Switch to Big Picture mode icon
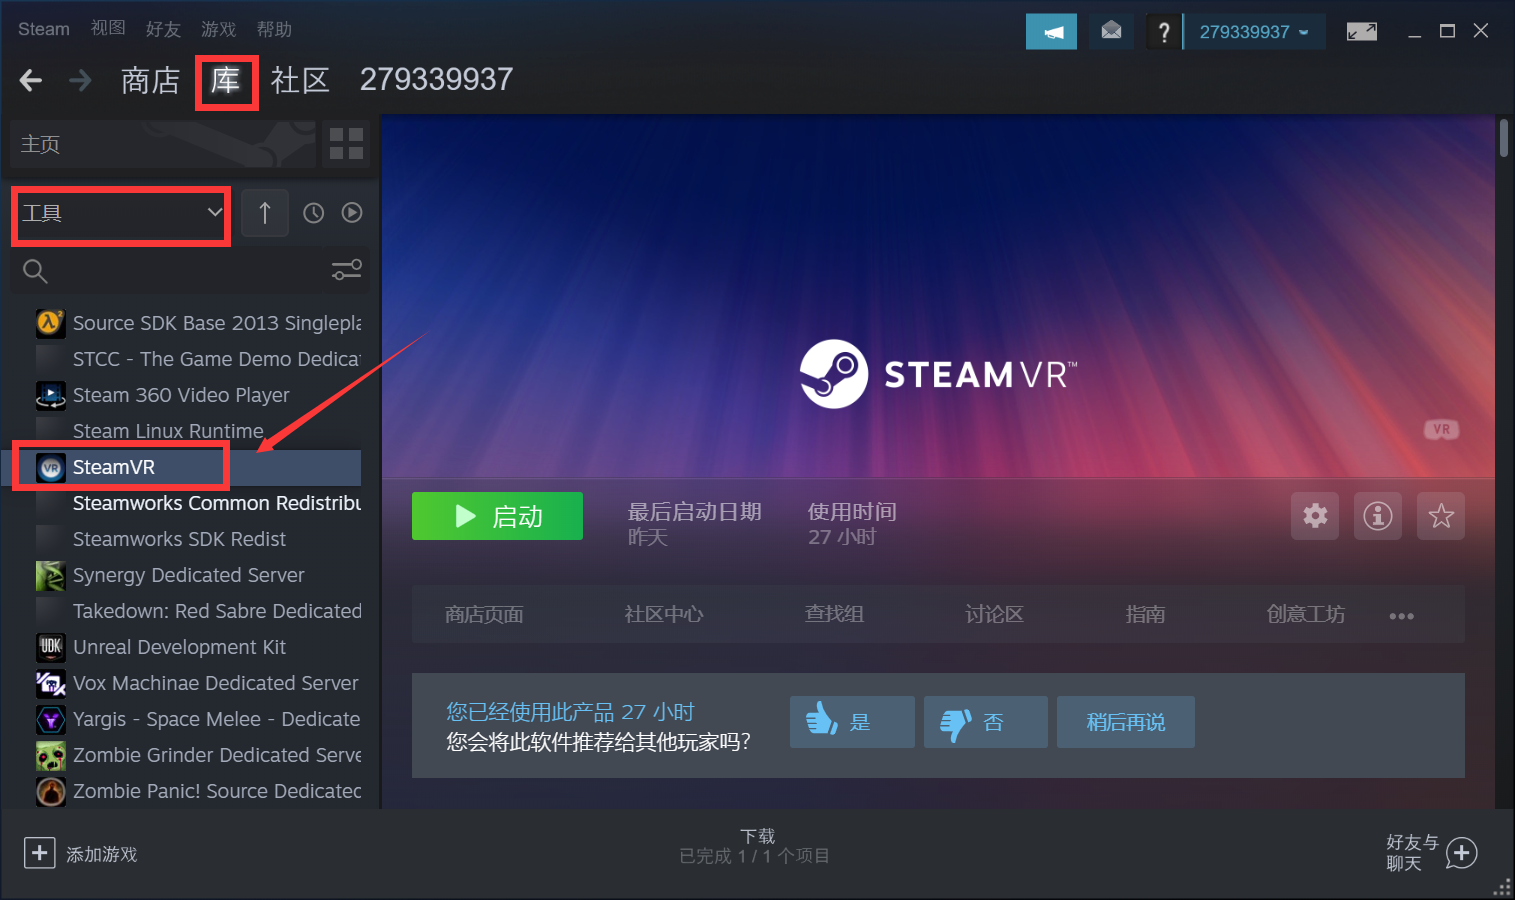The width and height of the screenshot is (1515, 900). tap(1361, 32)
